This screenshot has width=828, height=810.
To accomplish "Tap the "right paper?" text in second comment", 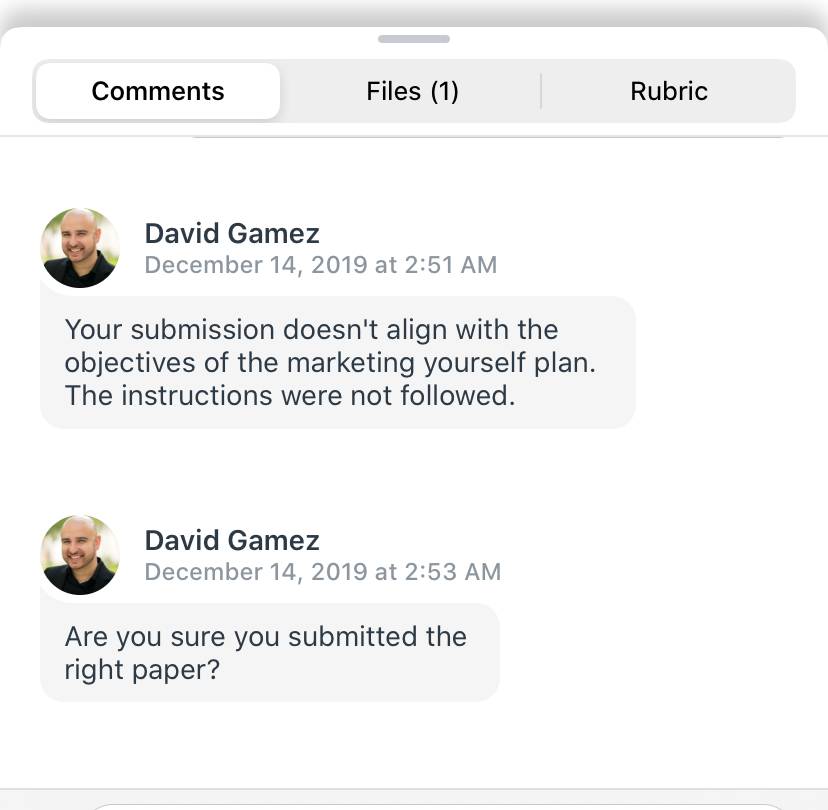I will tap(142, 670).
